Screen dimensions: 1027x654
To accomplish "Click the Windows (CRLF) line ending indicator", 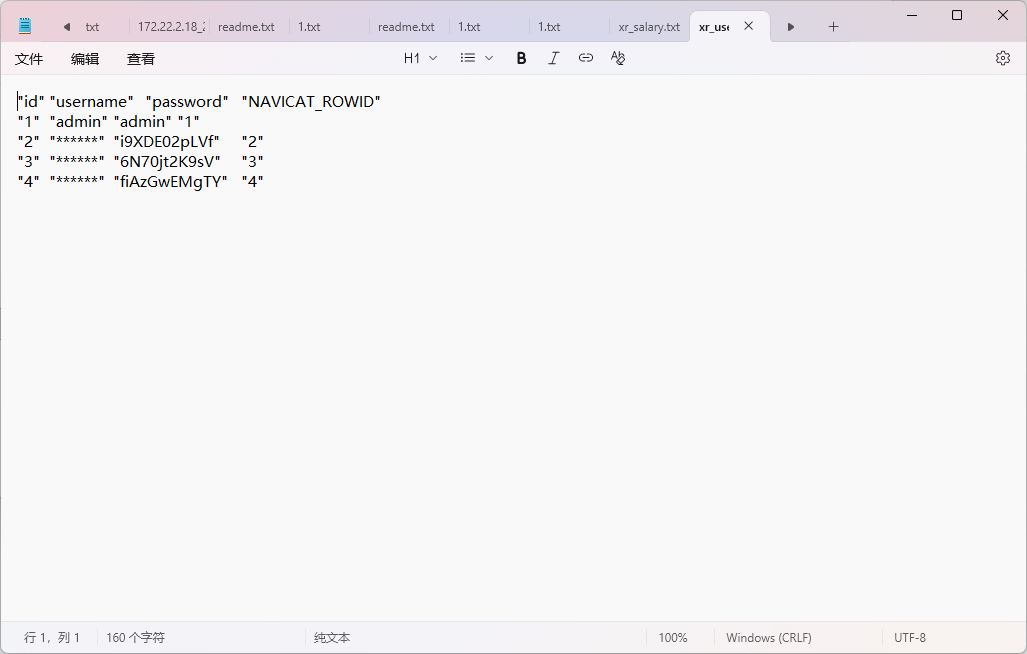I will click(768, 637).
